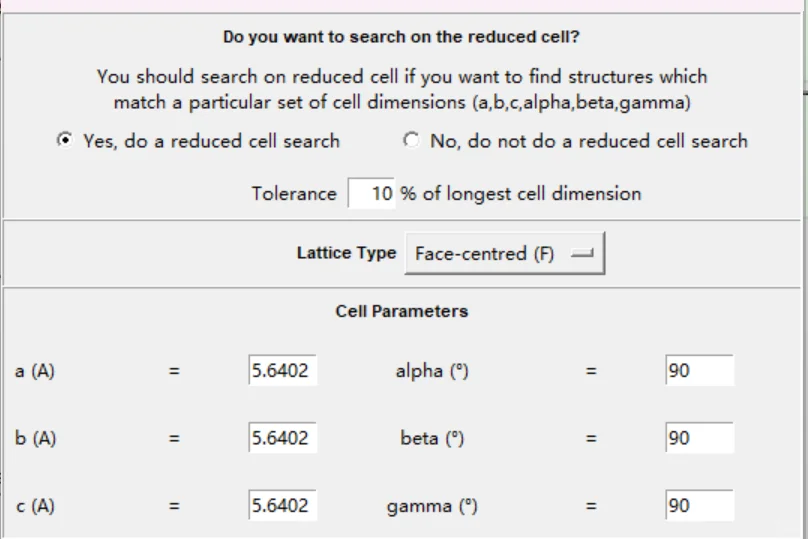Screen dimensions: 808x539
Task: Click the "Lattice Type" label
Action: 346,253
